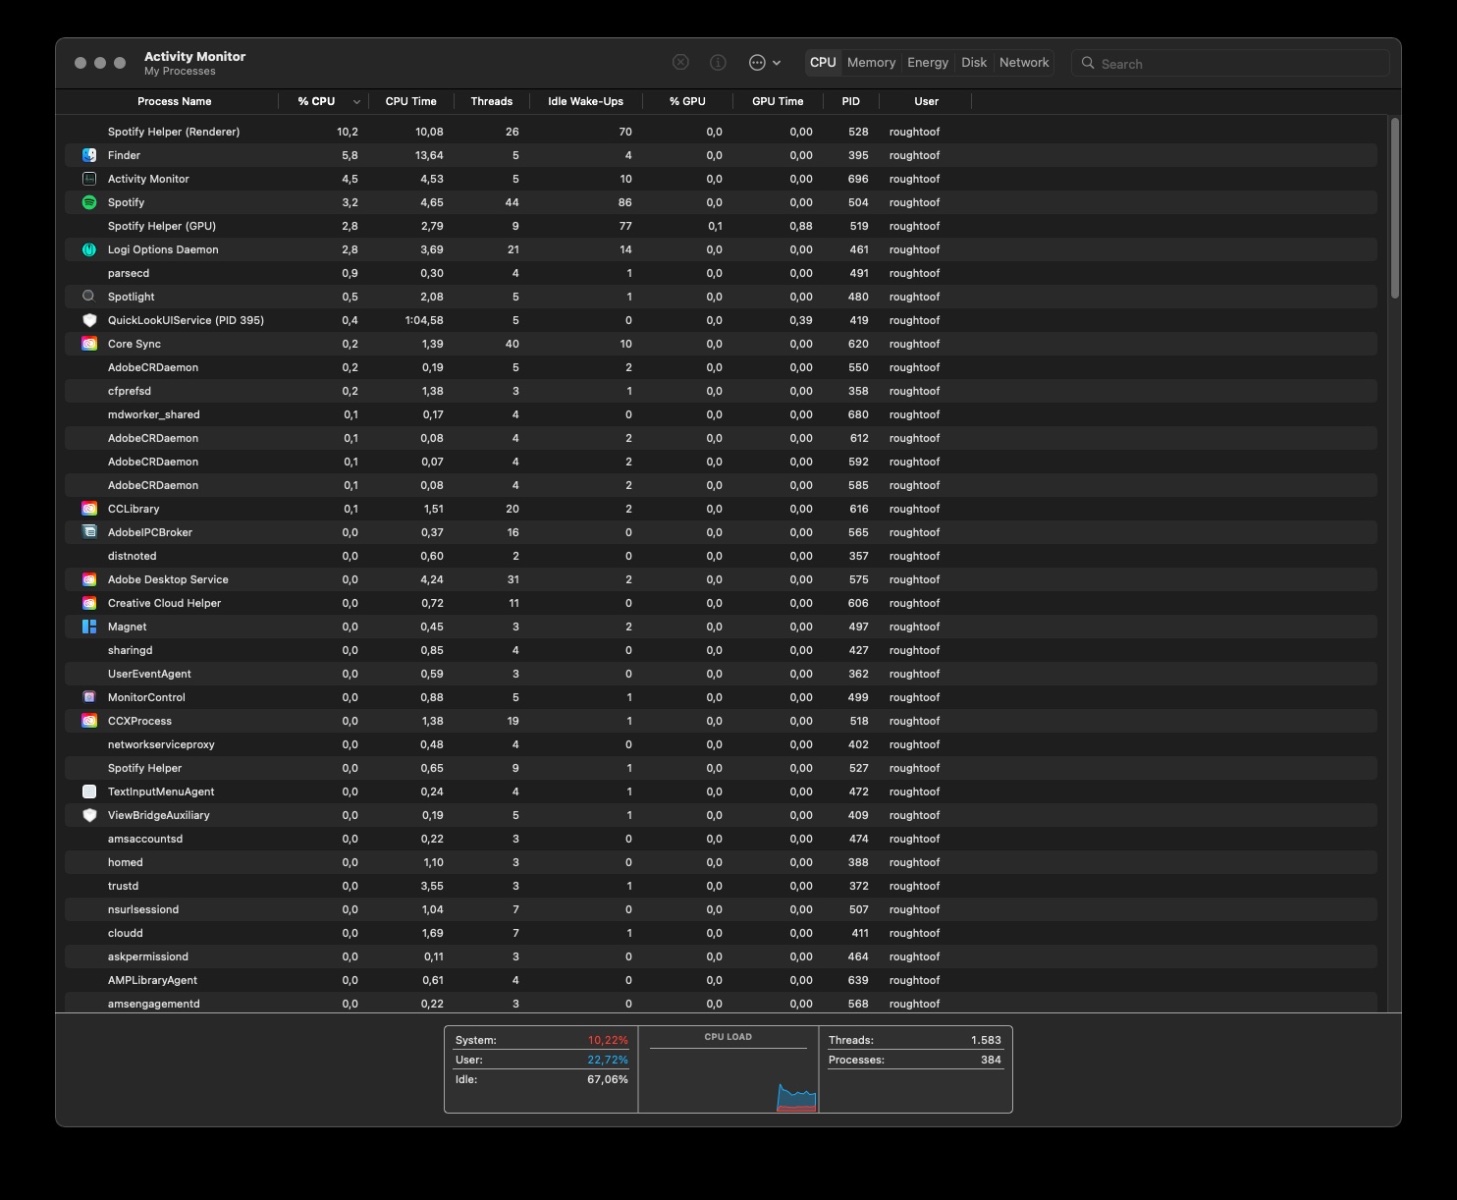Screen dimensions: 1457x1200
Task: Select the askpermissiond process
Action: click(721, 957)
